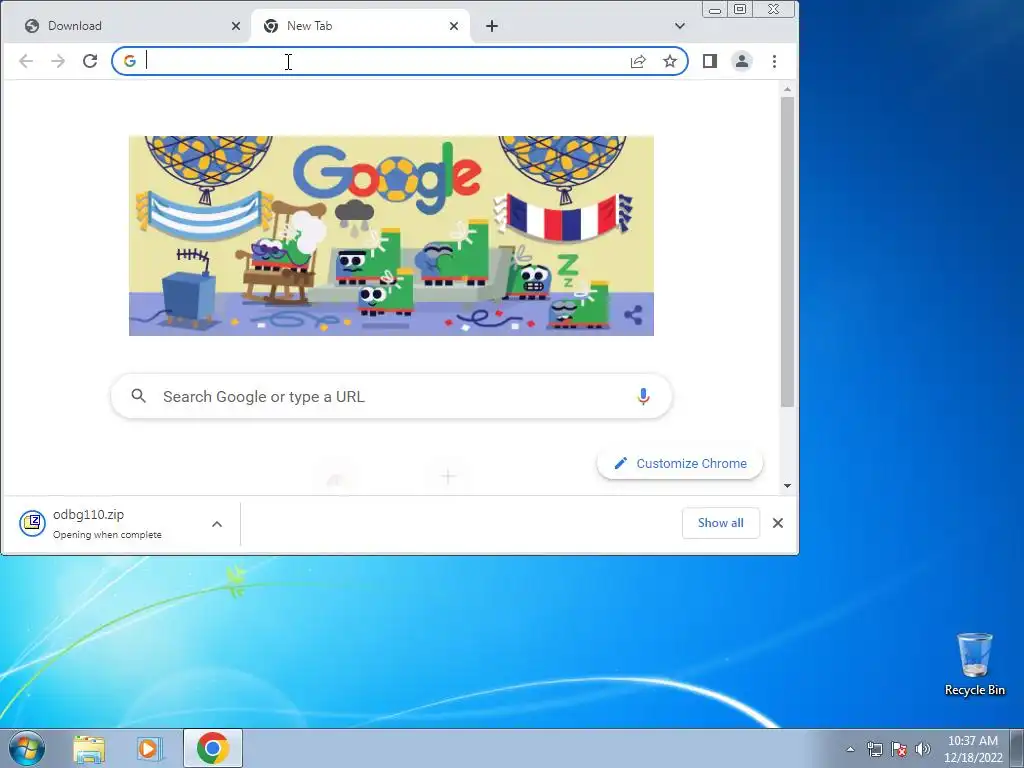Open a new tab with the plus button
The width and height of the screenshot is (1024, 768).
coord(492,26)
